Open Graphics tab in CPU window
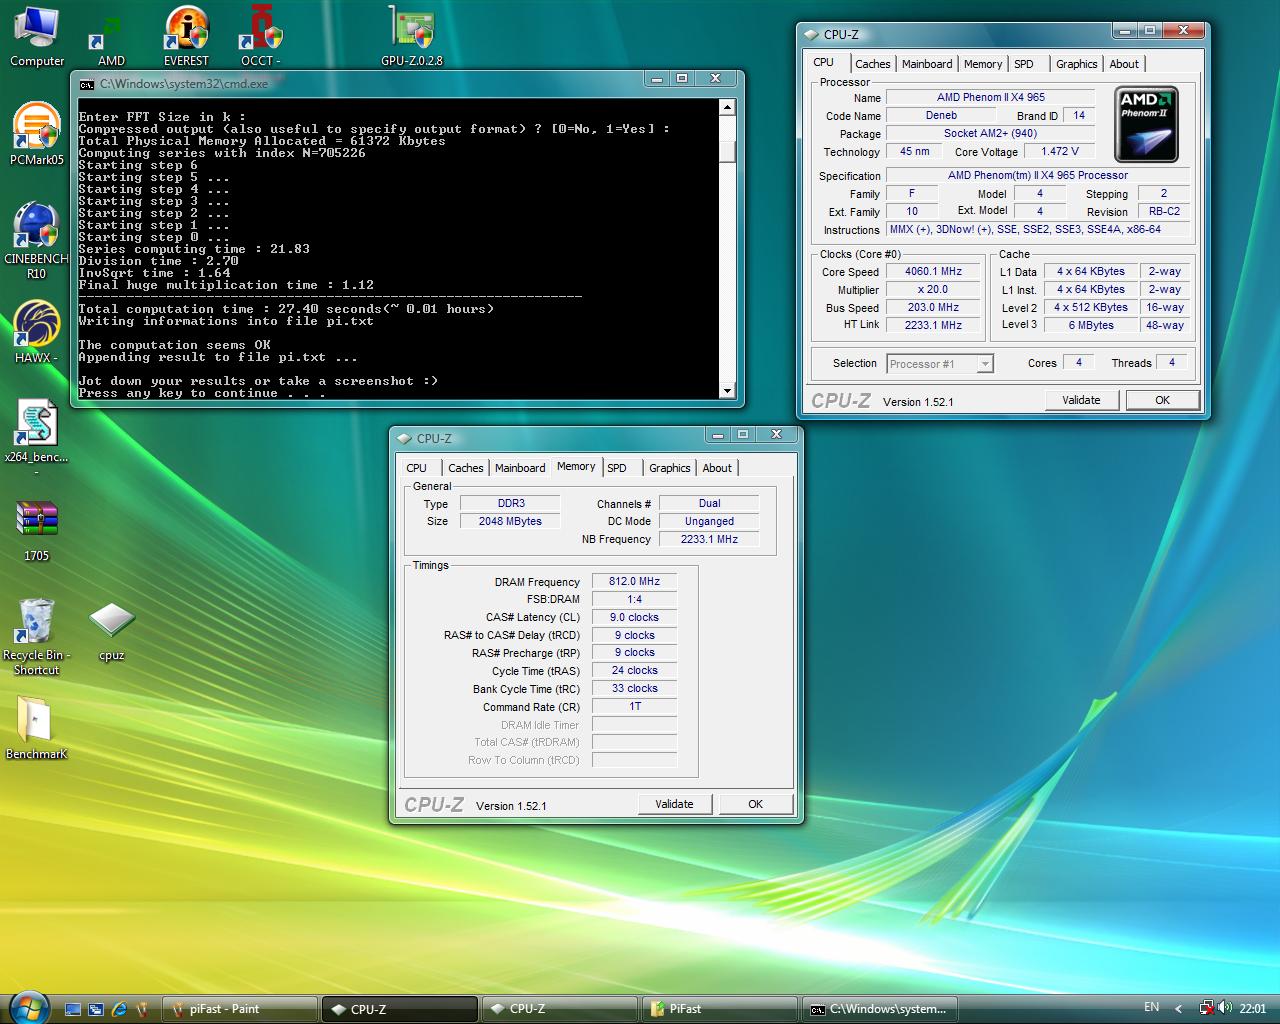Viewport: 1280px width, 1024px height. (x=1076, y=64)
